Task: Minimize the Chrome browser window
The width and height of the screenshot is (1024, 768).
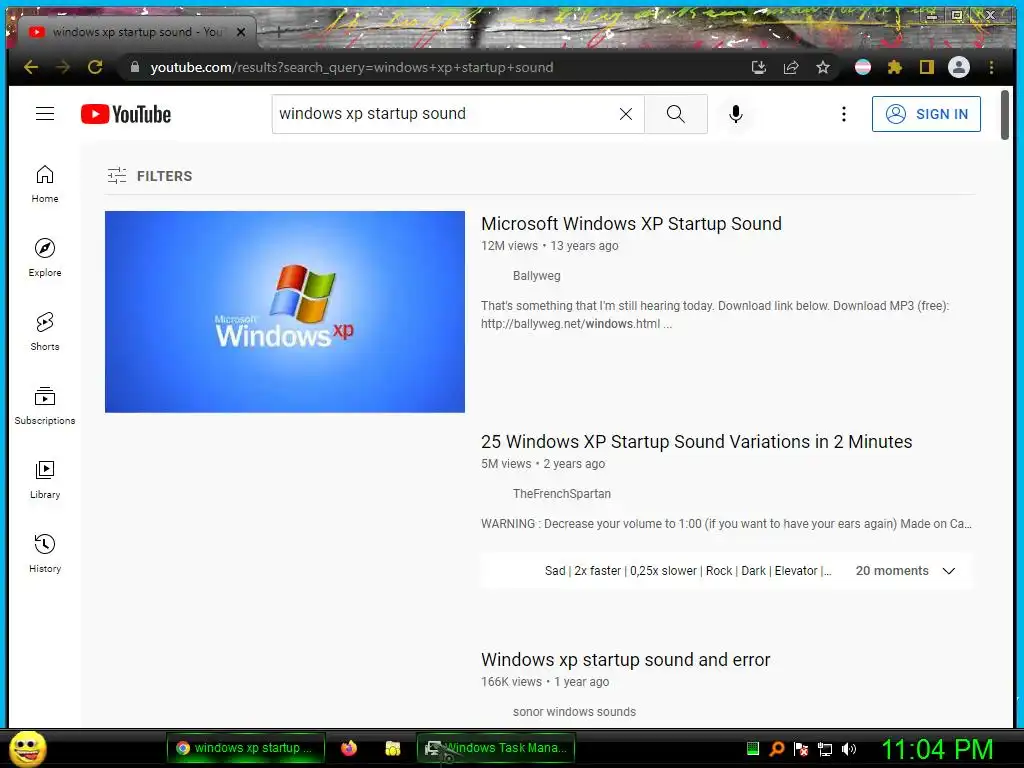Action: (x=932, y=14)
